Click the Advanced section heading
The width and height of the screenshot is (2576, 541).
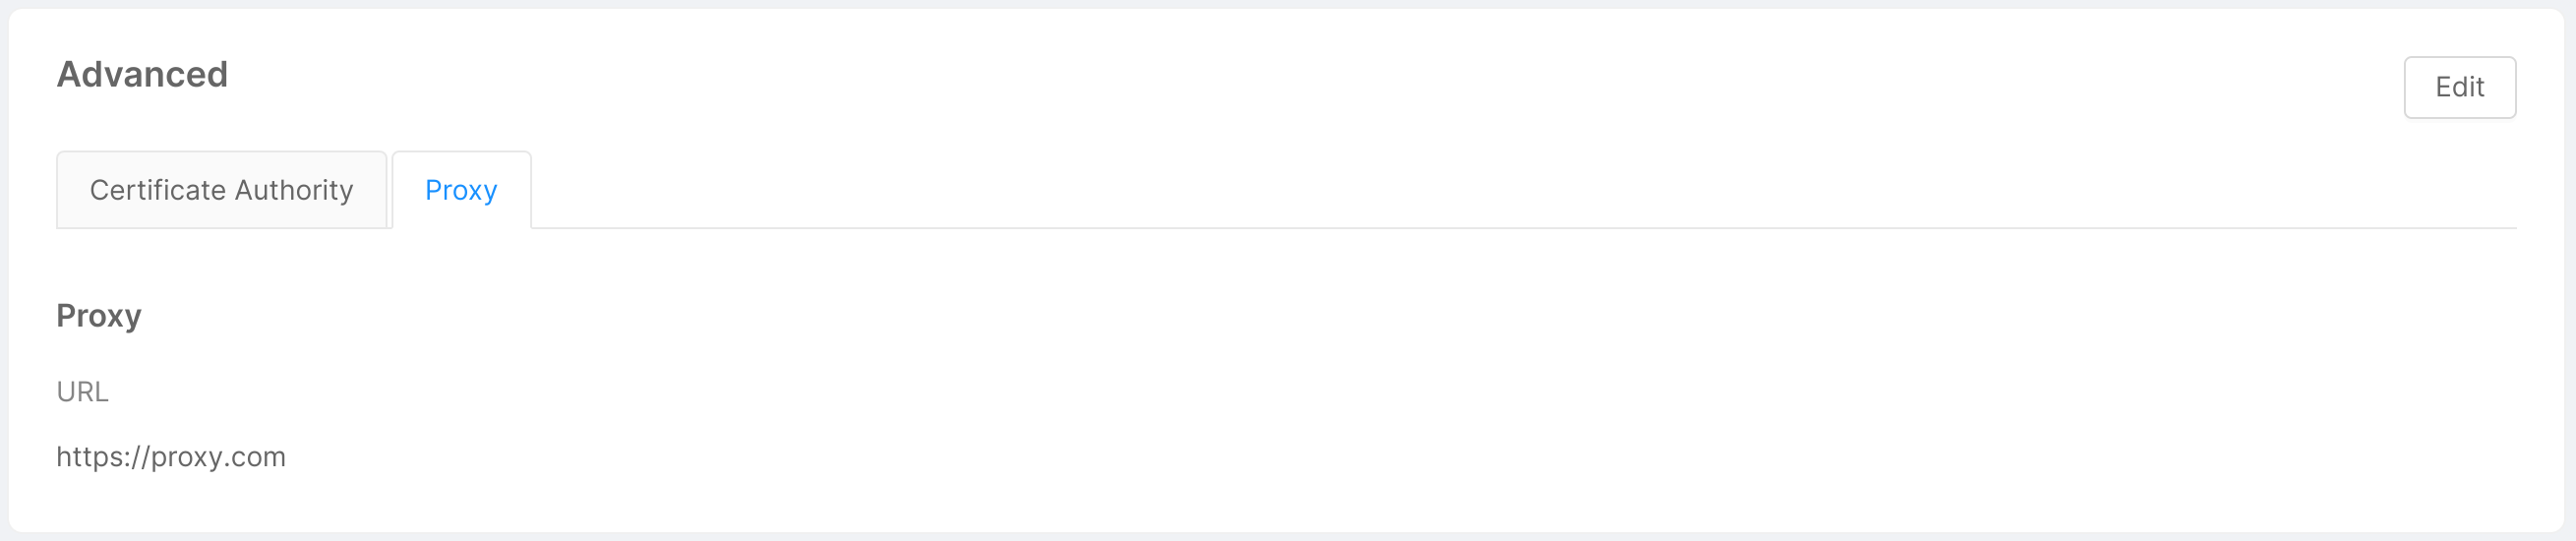pos(142,74)
